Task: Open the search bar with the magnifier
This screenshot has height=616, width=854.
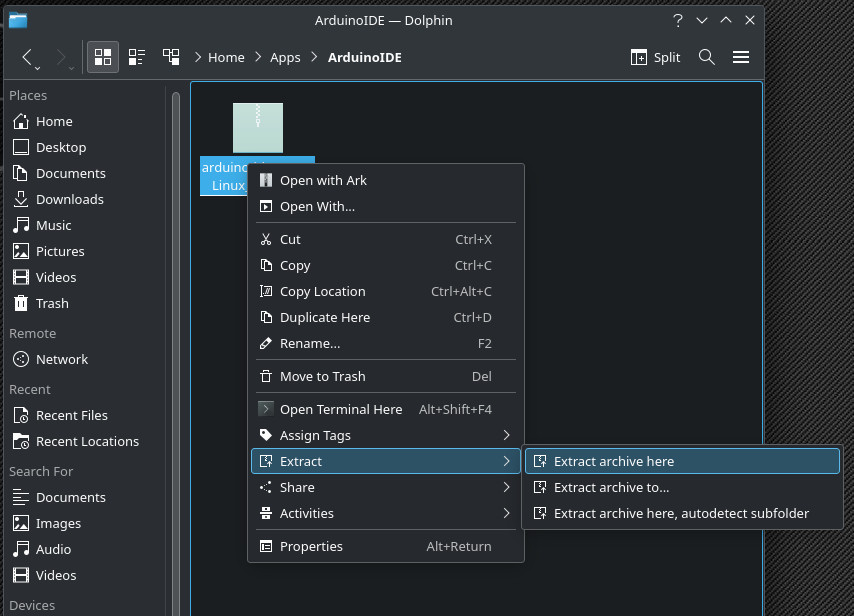Action: coord(707,57)
